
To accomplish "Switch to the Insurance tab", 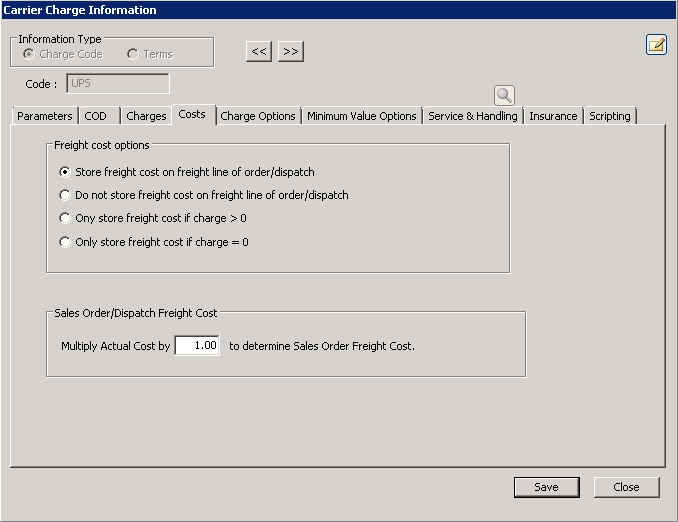I will click(x=553, y=116).
